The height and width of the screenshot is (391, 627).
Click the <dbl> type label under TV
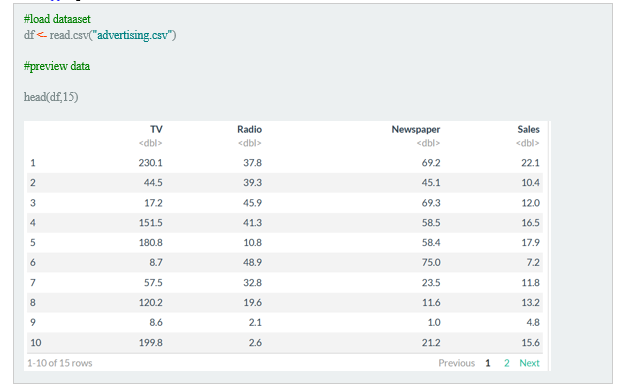pos(150,143)
